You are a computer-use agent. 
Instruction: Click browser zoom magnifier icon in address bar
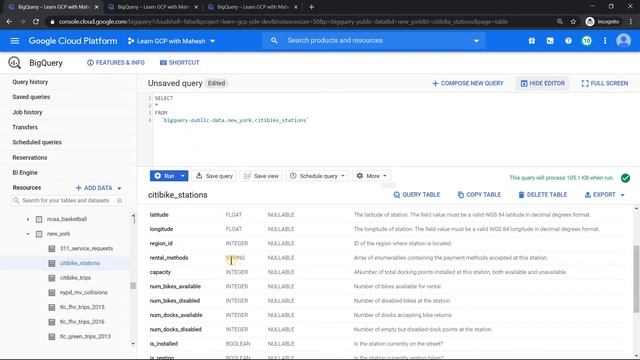(560, 22)
